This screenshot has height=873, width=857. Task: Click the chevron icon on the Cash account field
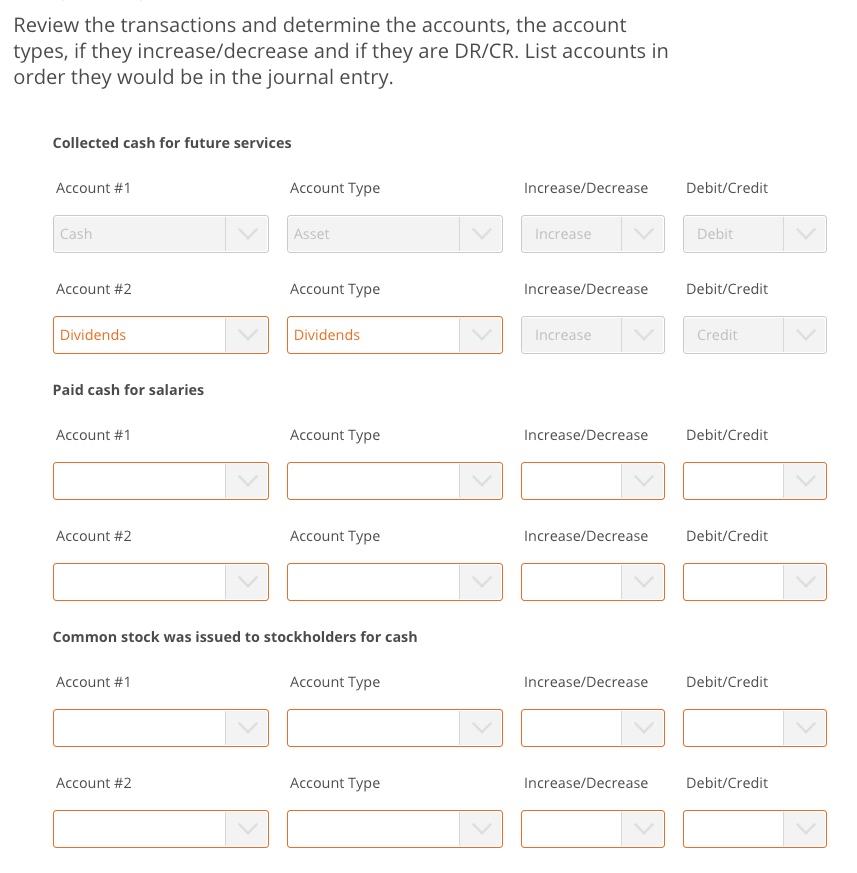(x=247, y=234)
